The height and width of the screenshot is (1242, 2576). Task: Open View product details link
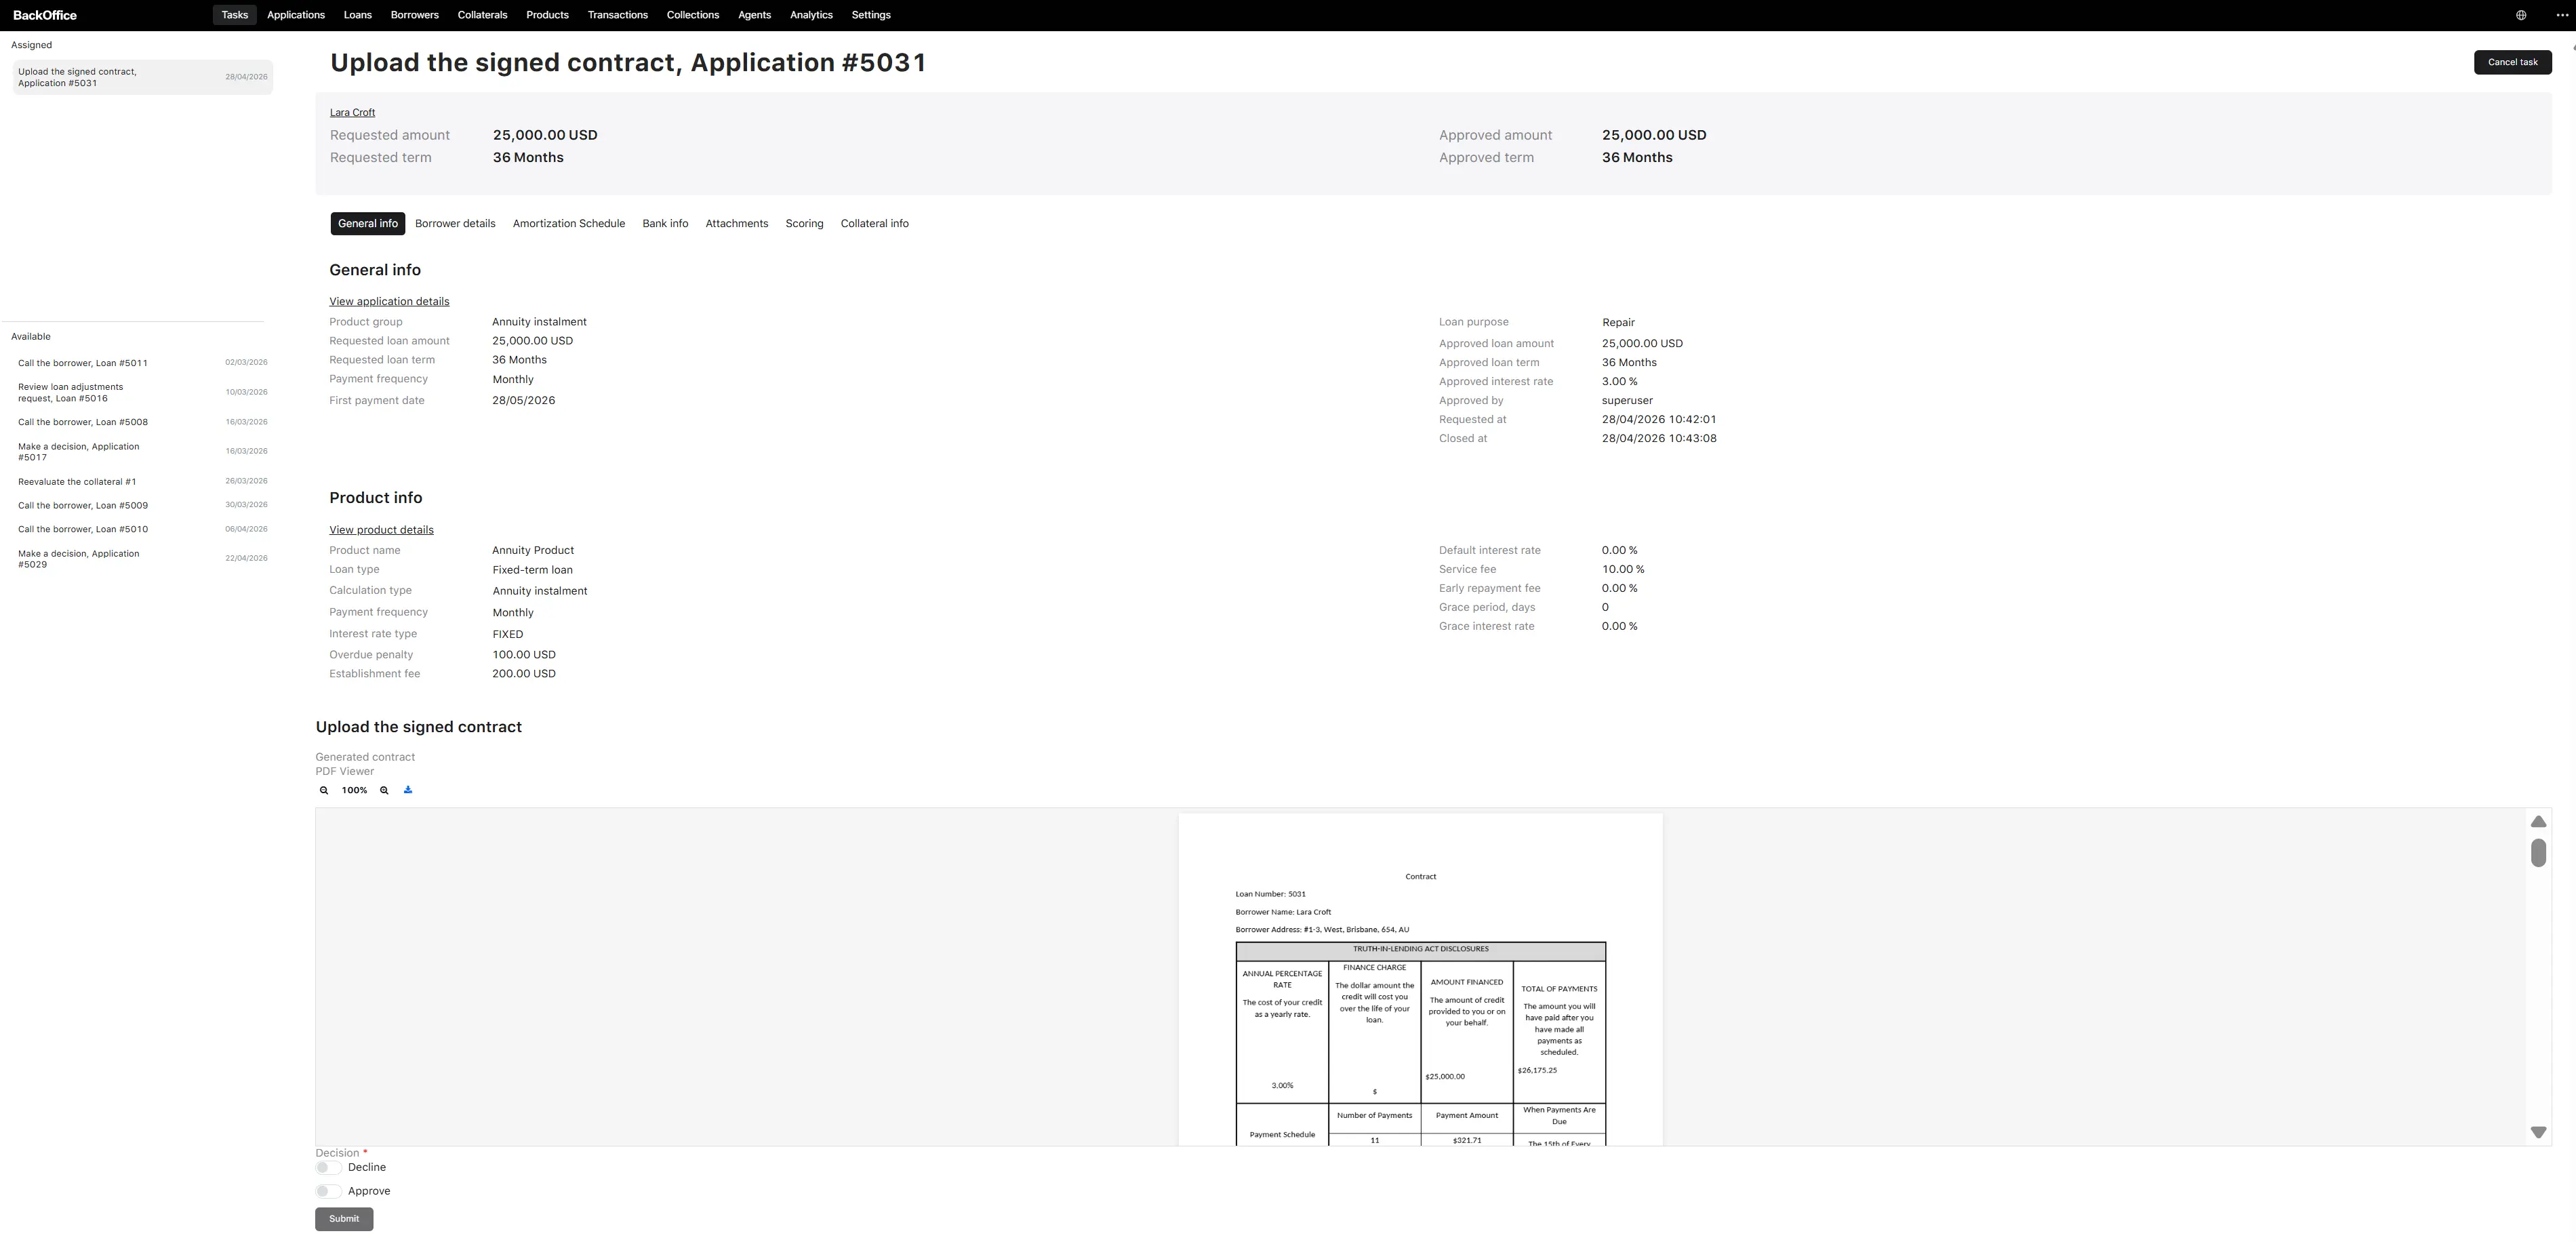coord(381,530)
